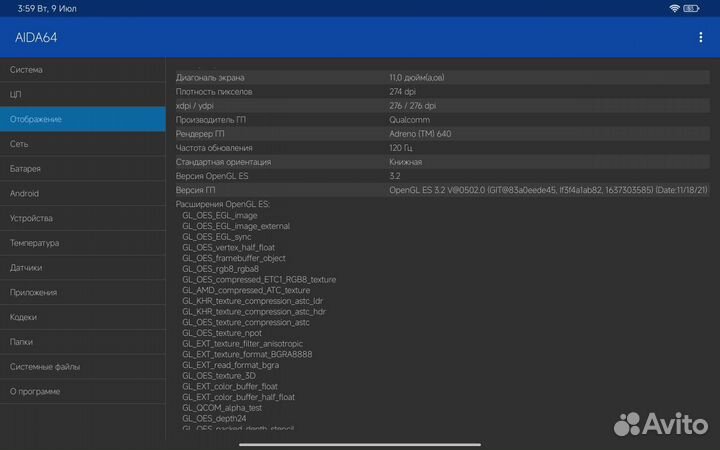720x450 pixels.
Task: Open the three-dot overflow menu
Action: coord(700,37)
